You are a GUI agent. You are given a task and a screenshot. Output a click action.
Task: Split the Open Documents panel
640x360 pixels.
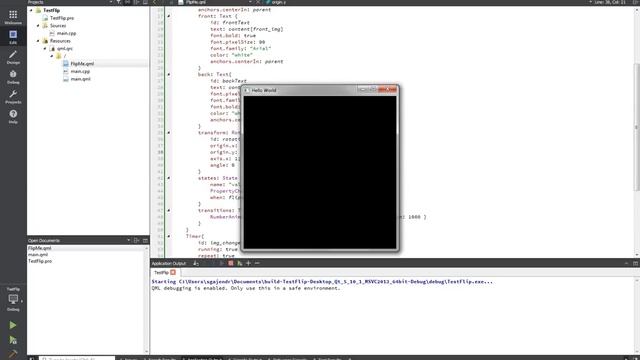click(137, 240)
